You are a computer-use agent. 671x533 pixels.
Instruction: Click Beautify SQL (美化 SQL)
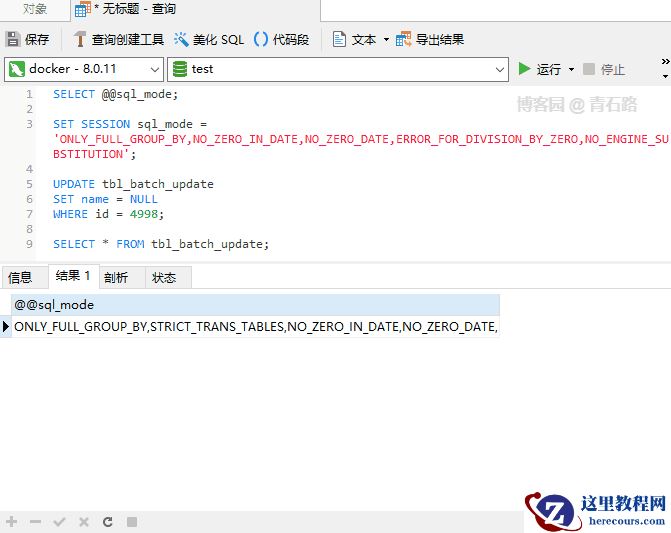[x=209, y=39]
